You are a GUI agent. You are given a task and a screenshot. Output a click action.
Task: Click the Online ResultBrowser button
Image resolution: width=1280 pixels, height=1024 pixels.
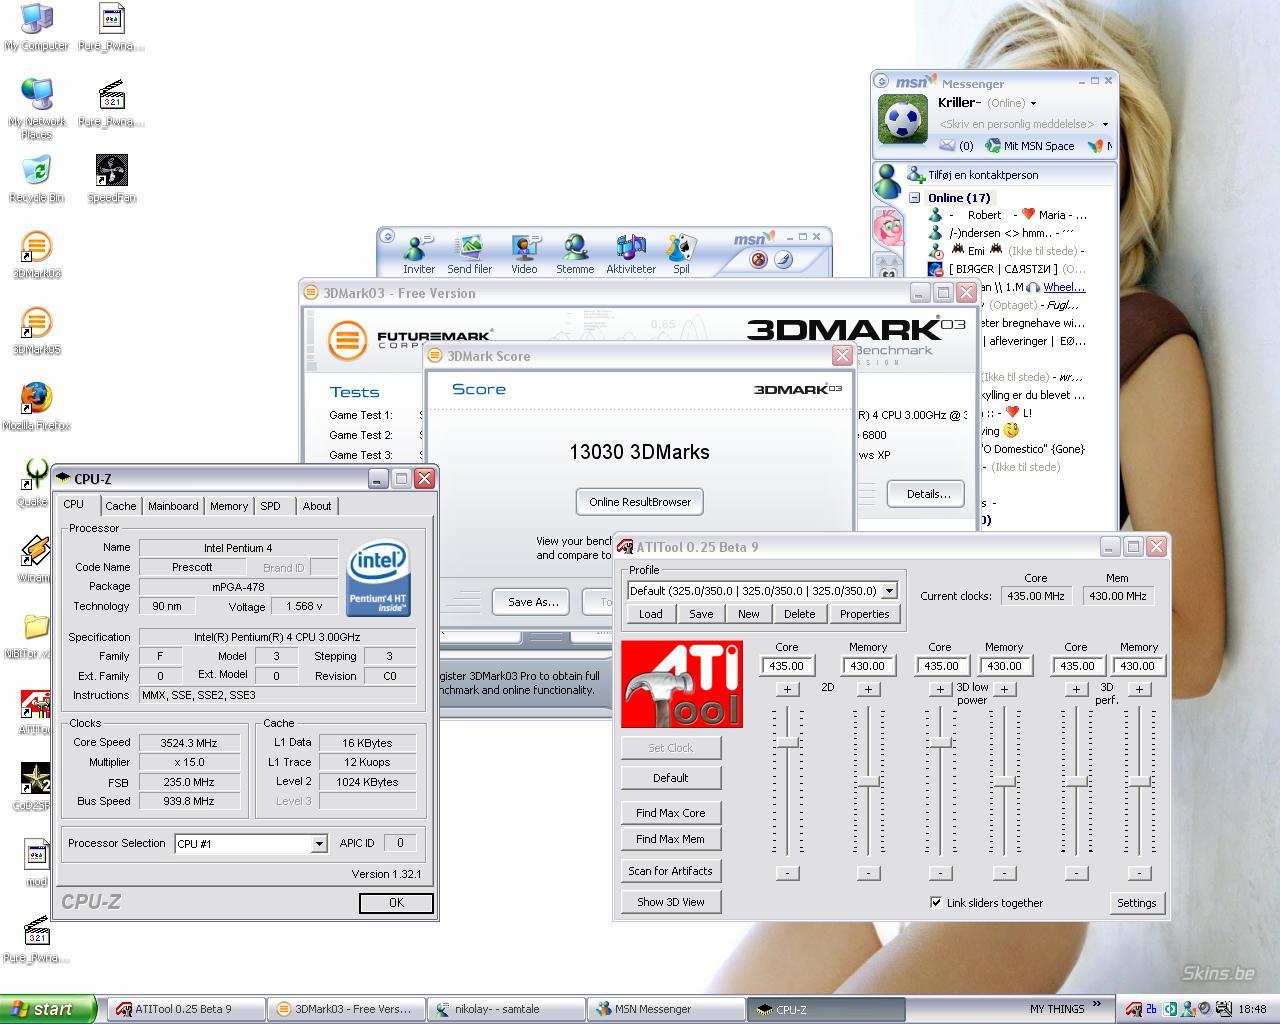click(x=640, y=502)
